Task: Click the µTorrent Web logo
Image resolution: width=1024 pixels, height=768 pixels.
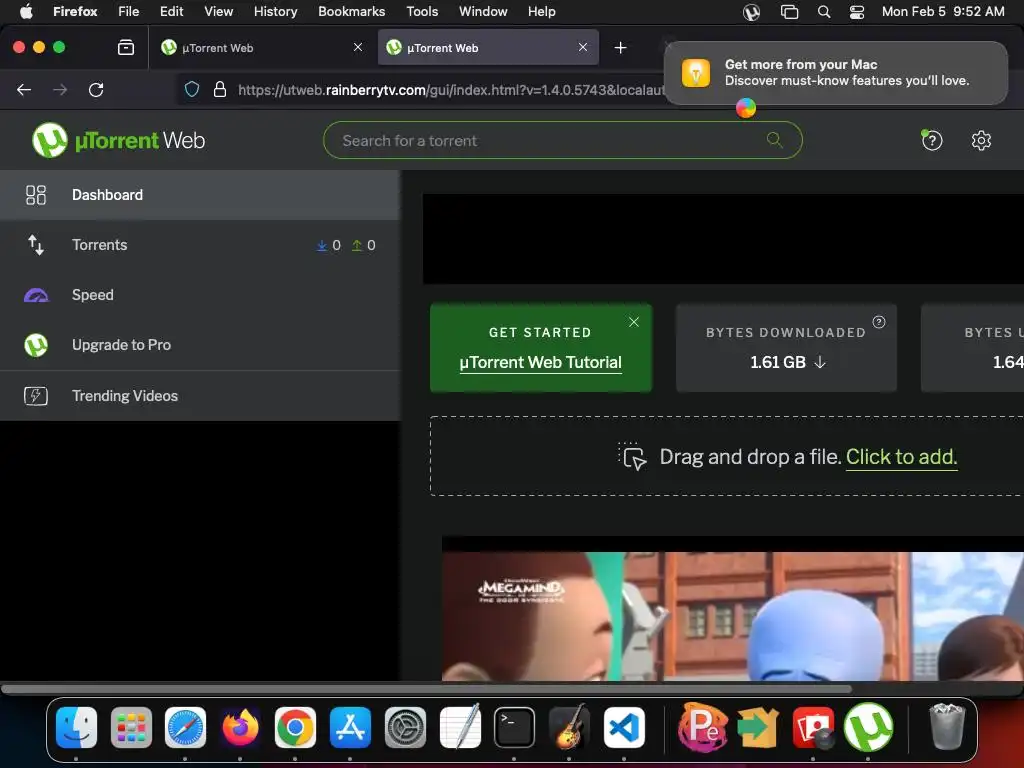Action: tap(118, 140)
